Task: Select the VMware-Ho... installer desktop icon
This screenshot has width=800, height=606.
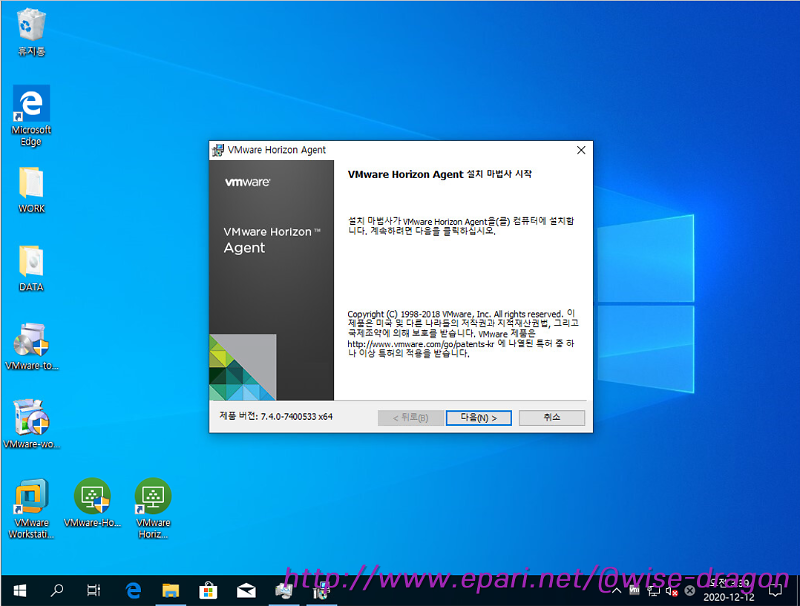Action: point(92,503)
